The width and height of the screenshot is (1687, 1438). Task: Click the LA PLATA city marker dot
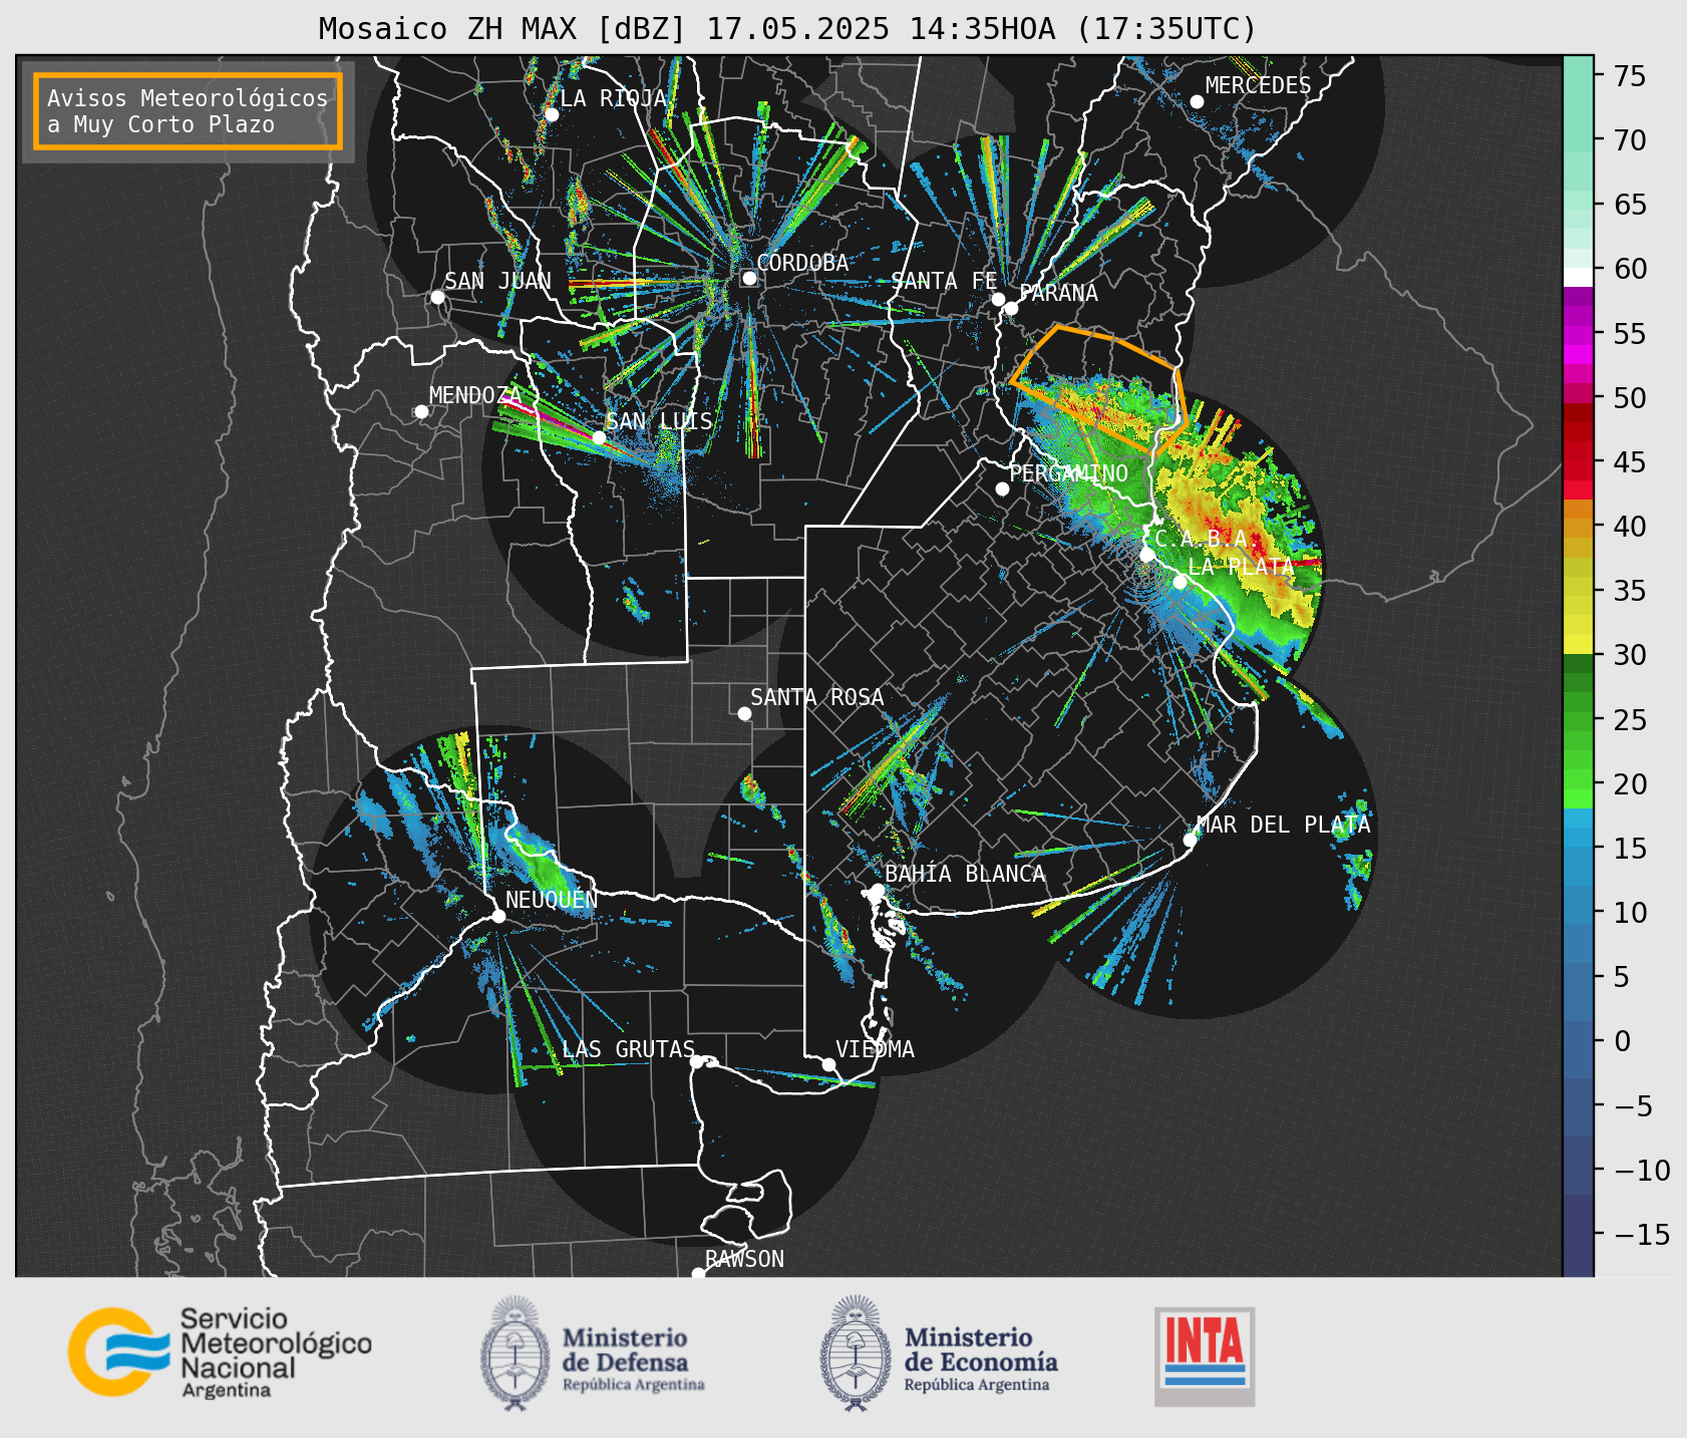point(1180,582)
